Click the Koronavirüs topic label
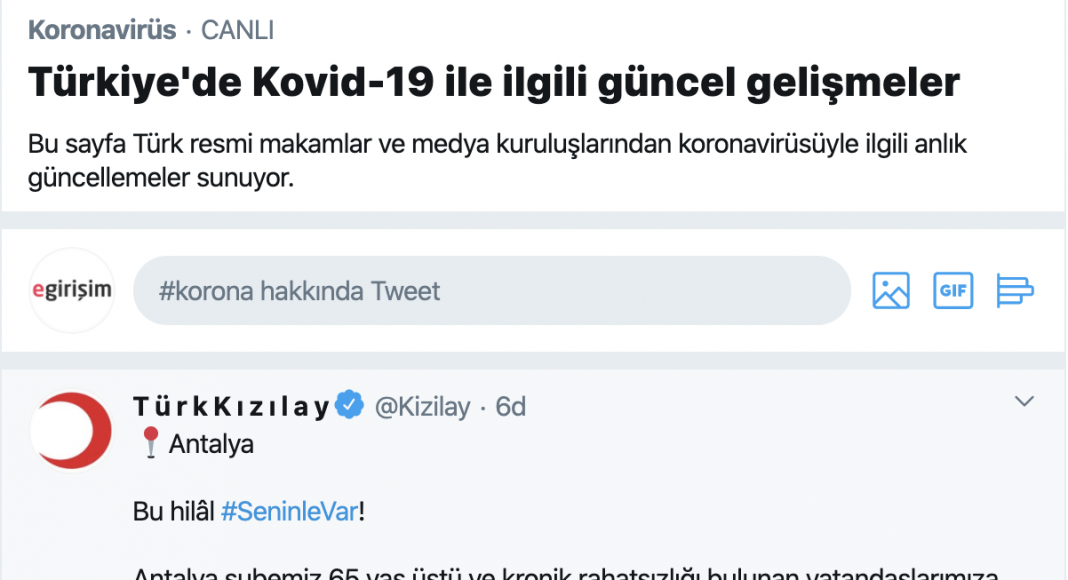Screen dimensions: 1068x580 click(102, 31)
